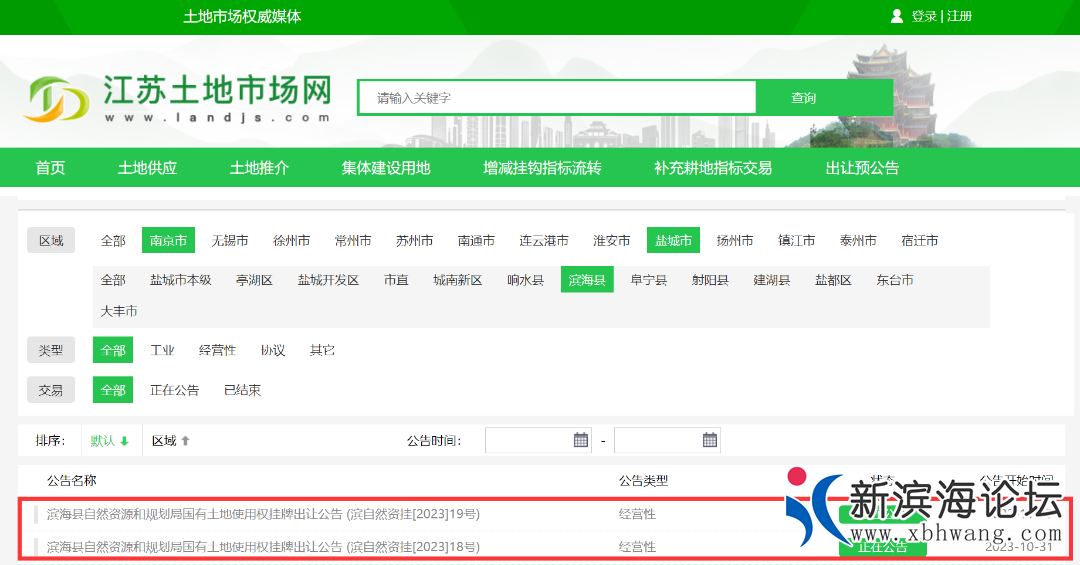Go to the 首页 navigation tab

pos(50,168)
